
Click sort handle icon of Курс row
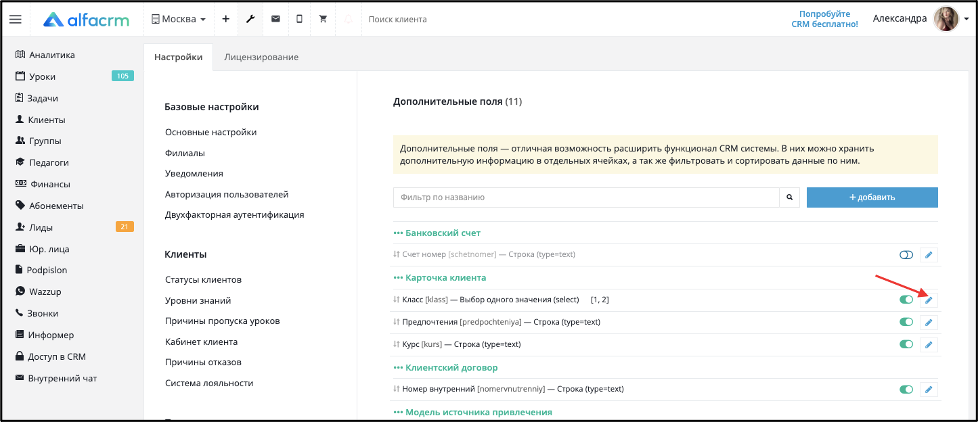pos(396,345)
